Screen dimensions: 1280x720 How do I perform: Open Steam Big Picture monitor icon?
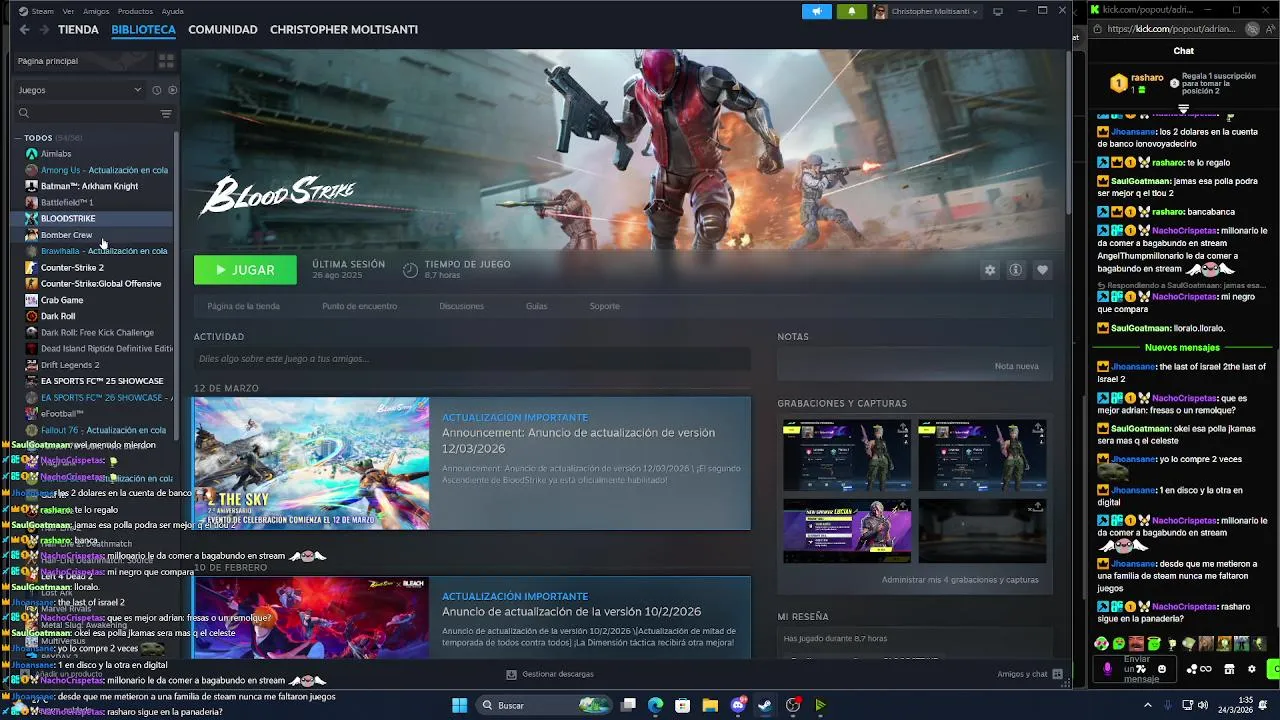click(x=997, y=11)
